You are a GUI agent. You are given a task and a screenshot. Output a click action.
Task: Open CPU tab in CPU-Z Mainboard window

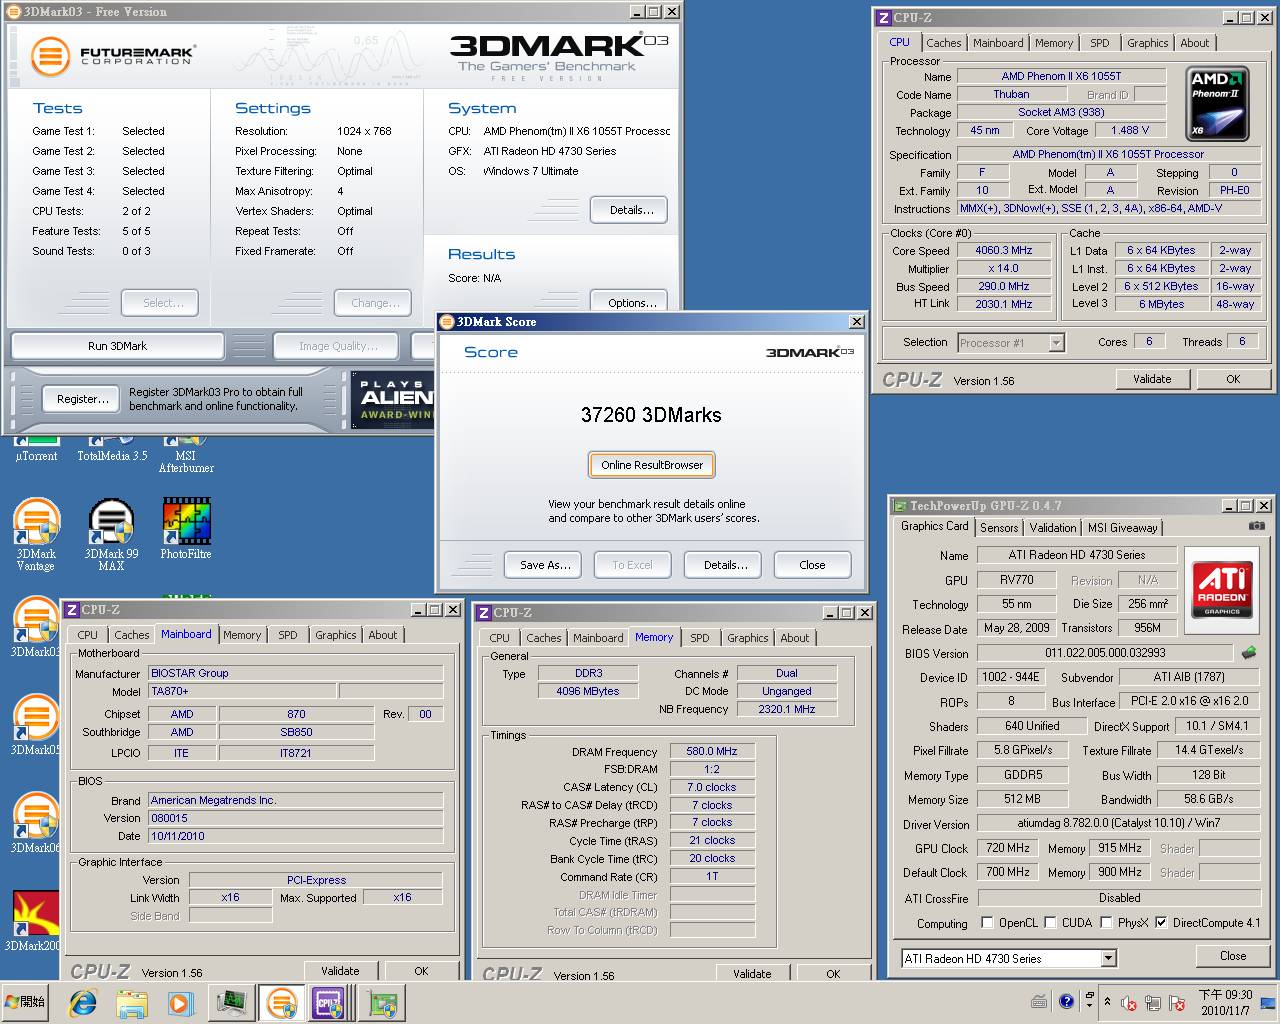(88, 635)
